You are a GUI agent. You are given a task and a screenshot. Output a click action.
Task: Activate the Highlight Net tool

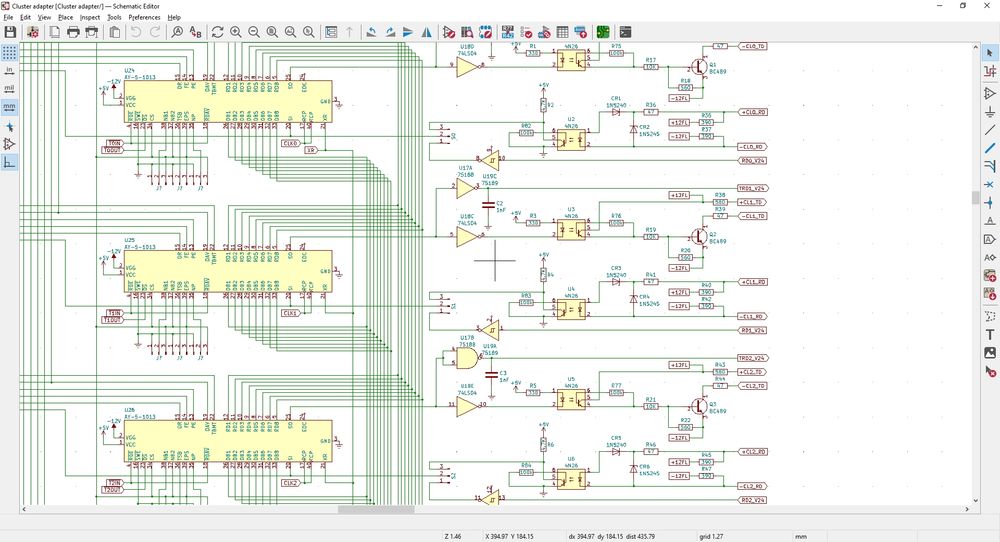pyautogui.click(x=990, y=71)
